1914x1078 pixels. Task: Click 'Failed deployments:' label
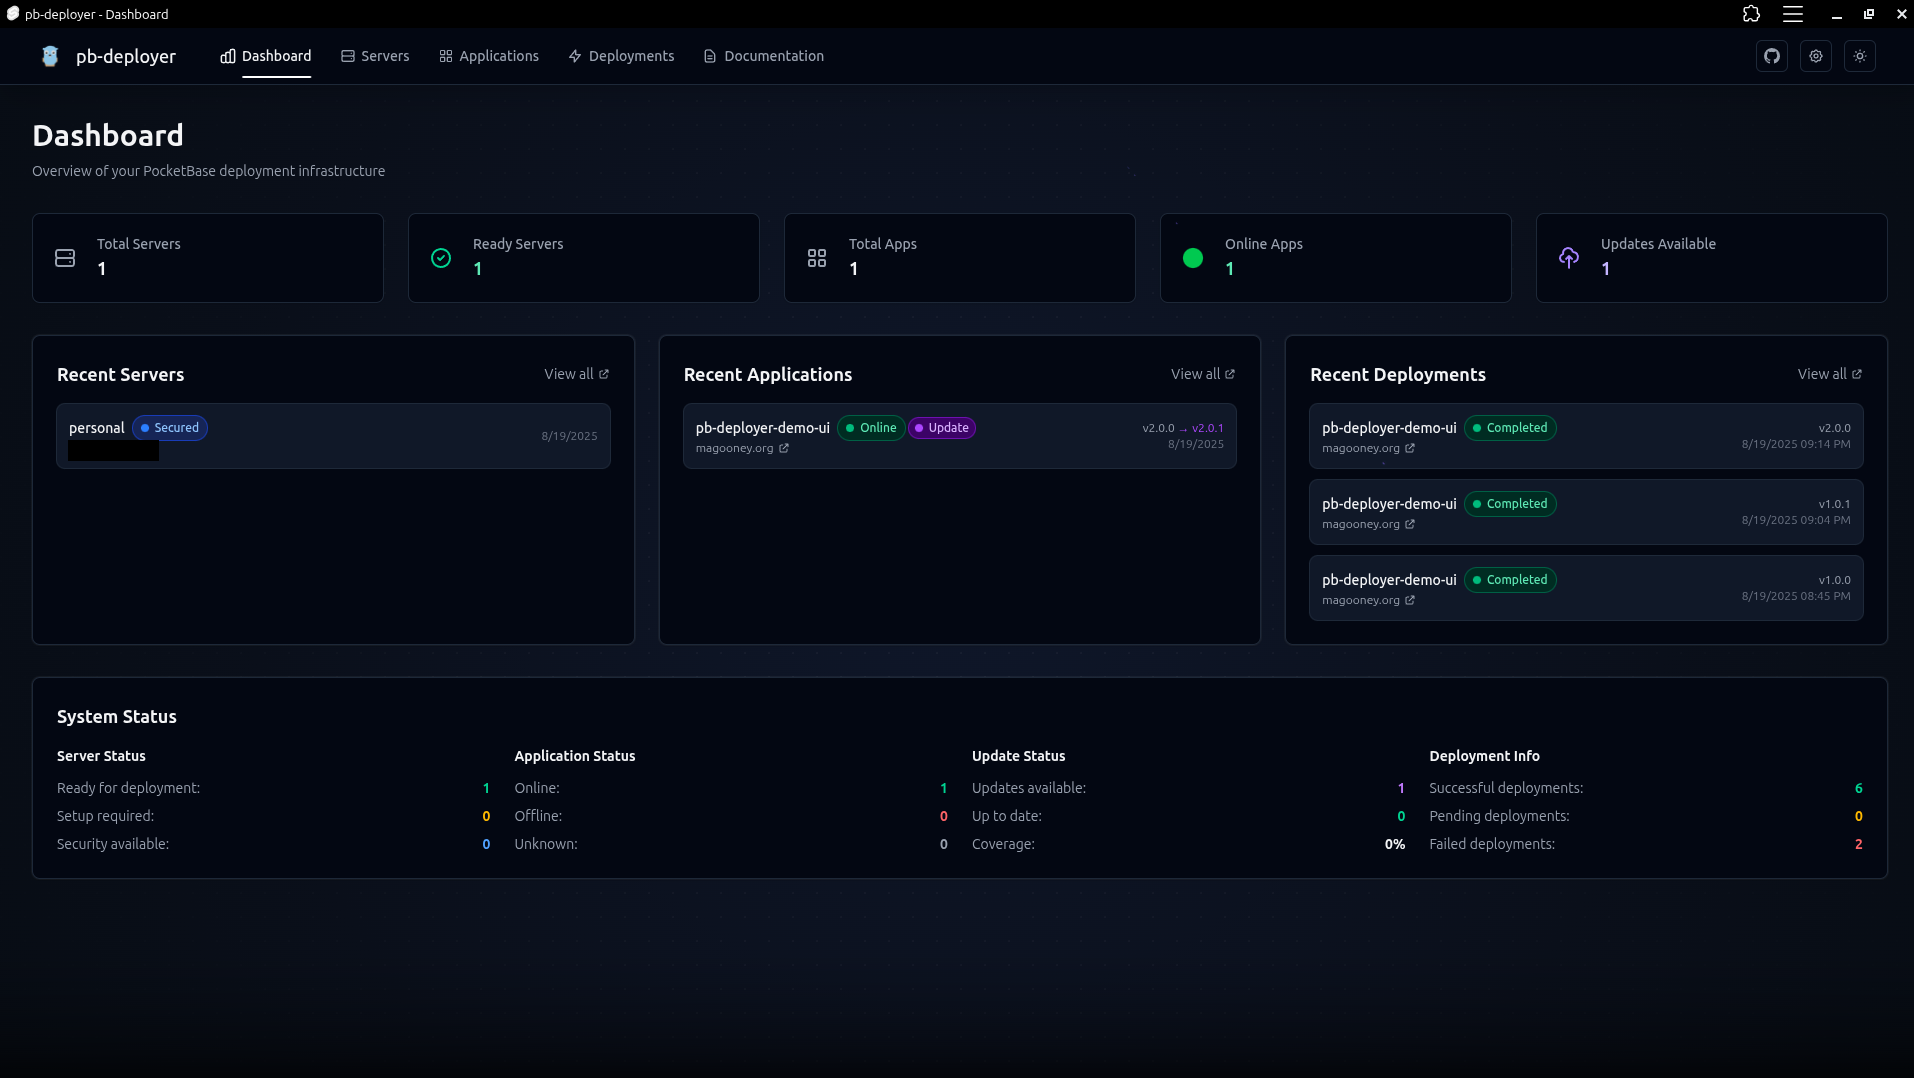(x=1492, y=844)
